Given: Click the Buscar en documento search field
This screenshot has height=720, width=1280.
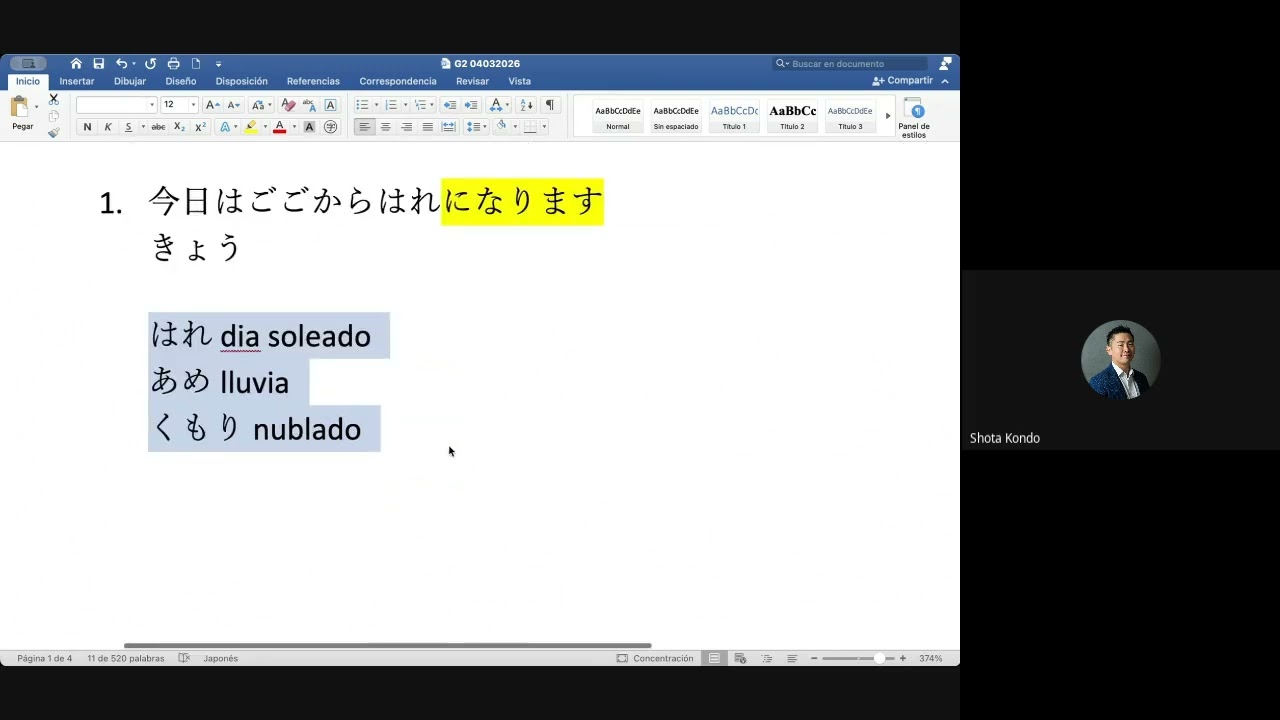Looking at the screenshot, I should pyautogui.click(x=849, y=64).
